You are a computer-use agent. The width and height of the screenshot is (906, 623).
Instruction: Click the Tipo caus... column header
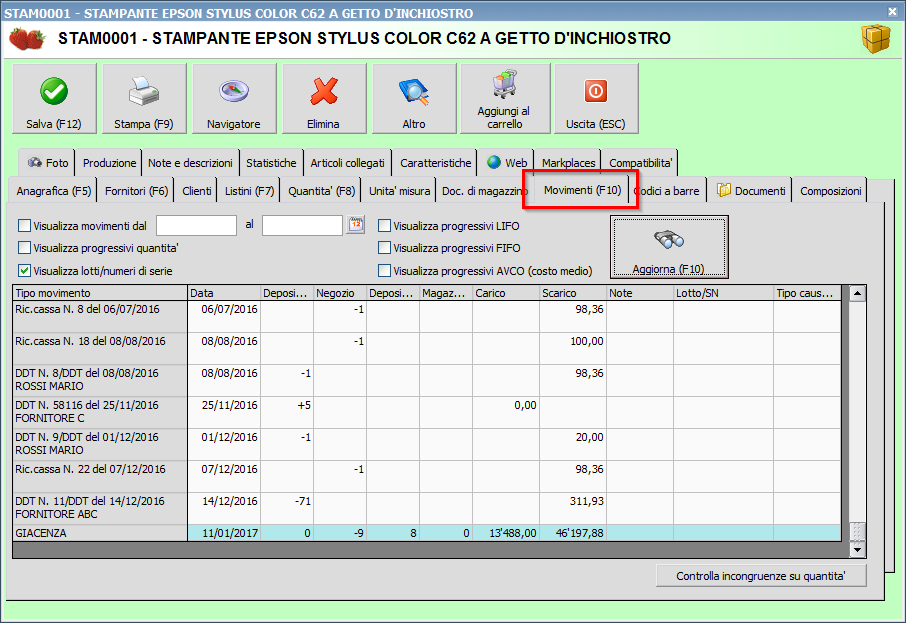click(808, 293)
